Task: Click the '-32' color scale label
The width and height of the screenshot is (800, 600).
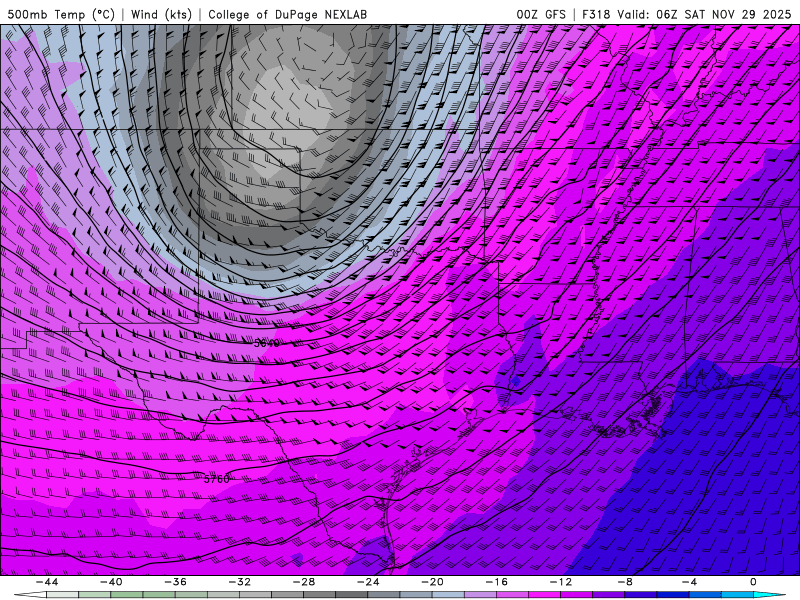Action: coord(240,582)
